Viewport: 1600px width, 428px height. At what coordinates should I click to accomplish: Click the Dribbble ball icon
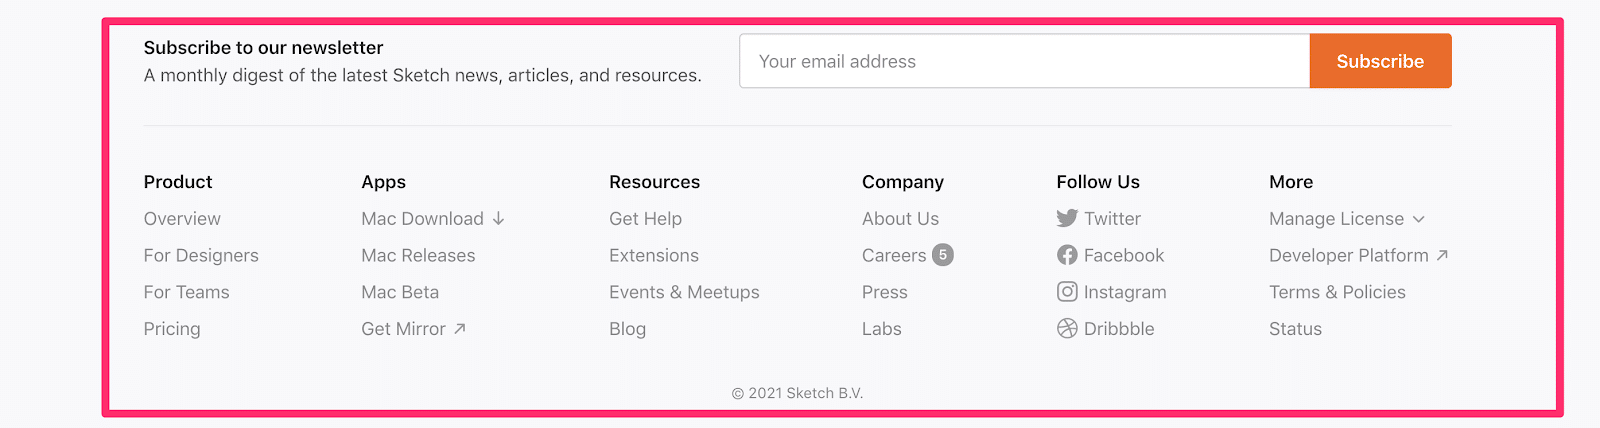pos(1067,328)
